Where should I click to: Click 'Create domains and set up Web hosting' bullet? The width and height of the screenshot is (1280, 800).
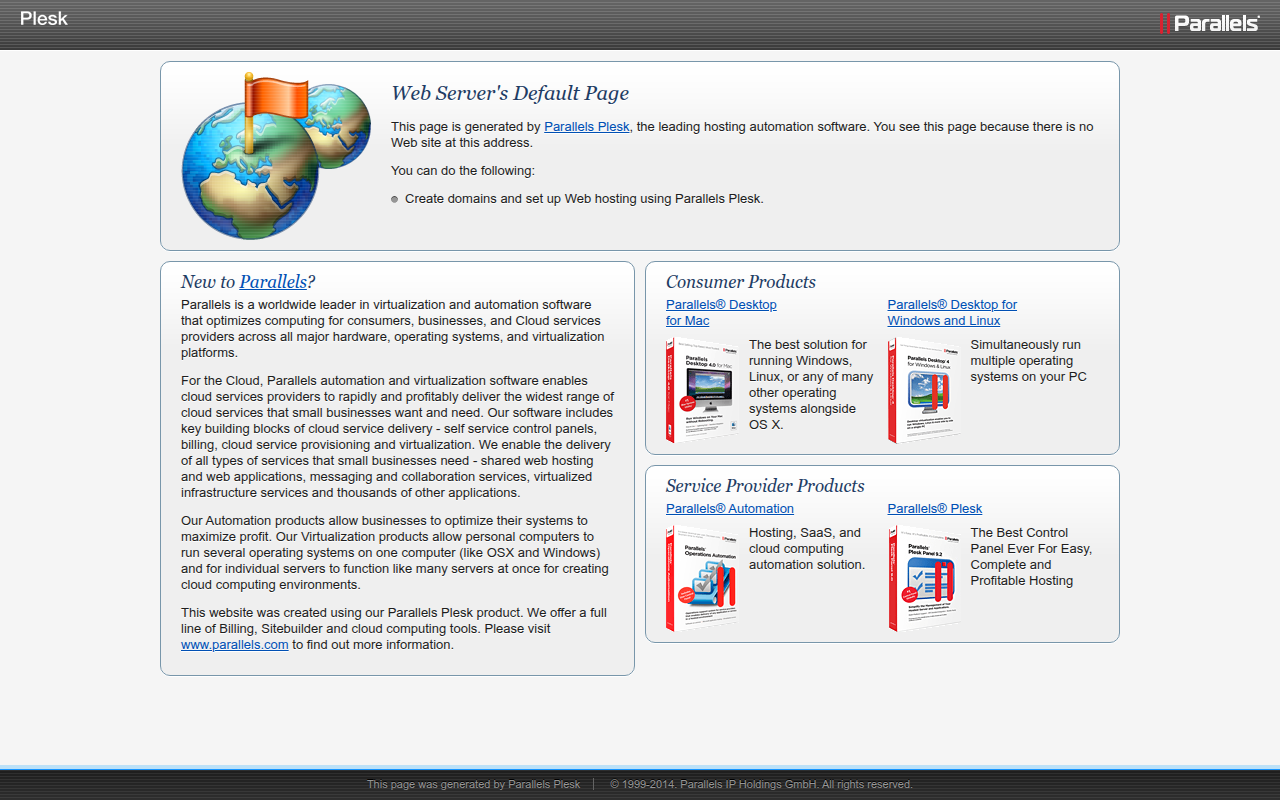[x=584, y=199]
